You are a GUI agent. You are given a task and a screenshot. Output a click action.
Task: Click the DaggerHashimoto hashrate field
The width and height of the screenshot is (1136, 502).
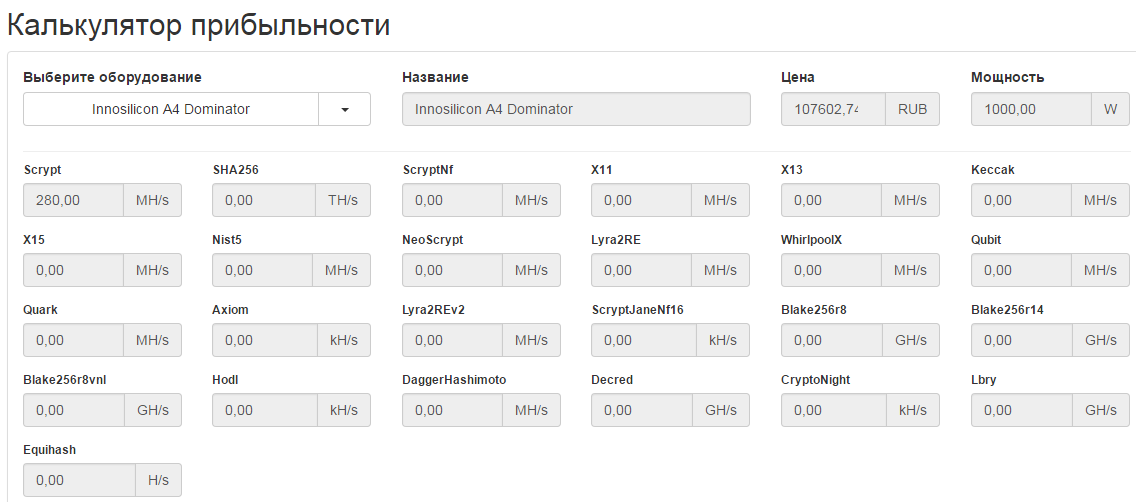coord(452,410)
